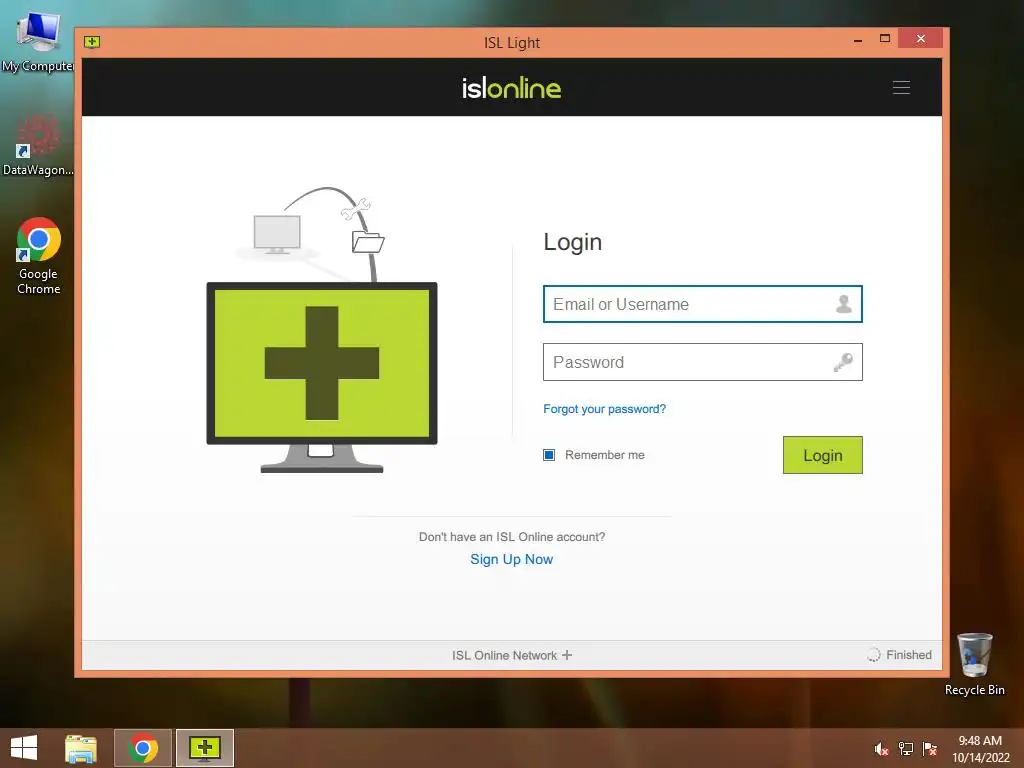The height and width of the screenshot is (768, 1024).
Task: Select the Google Chrome desktop shortcut
Action: click(x=39, y=256)
